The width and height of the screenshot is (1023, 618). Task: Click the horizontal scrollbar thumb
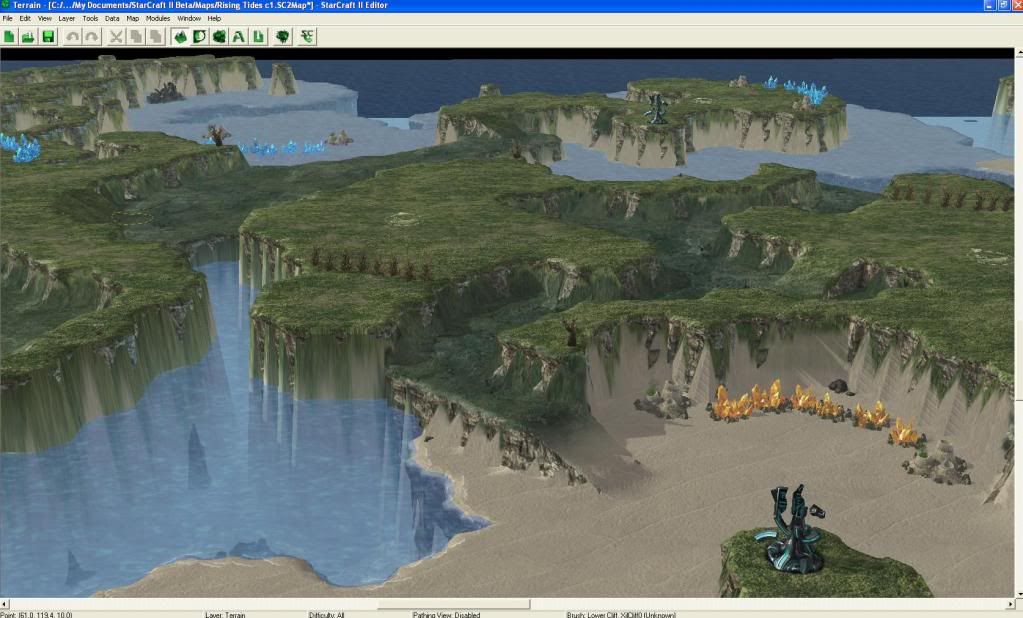(454, 604)
